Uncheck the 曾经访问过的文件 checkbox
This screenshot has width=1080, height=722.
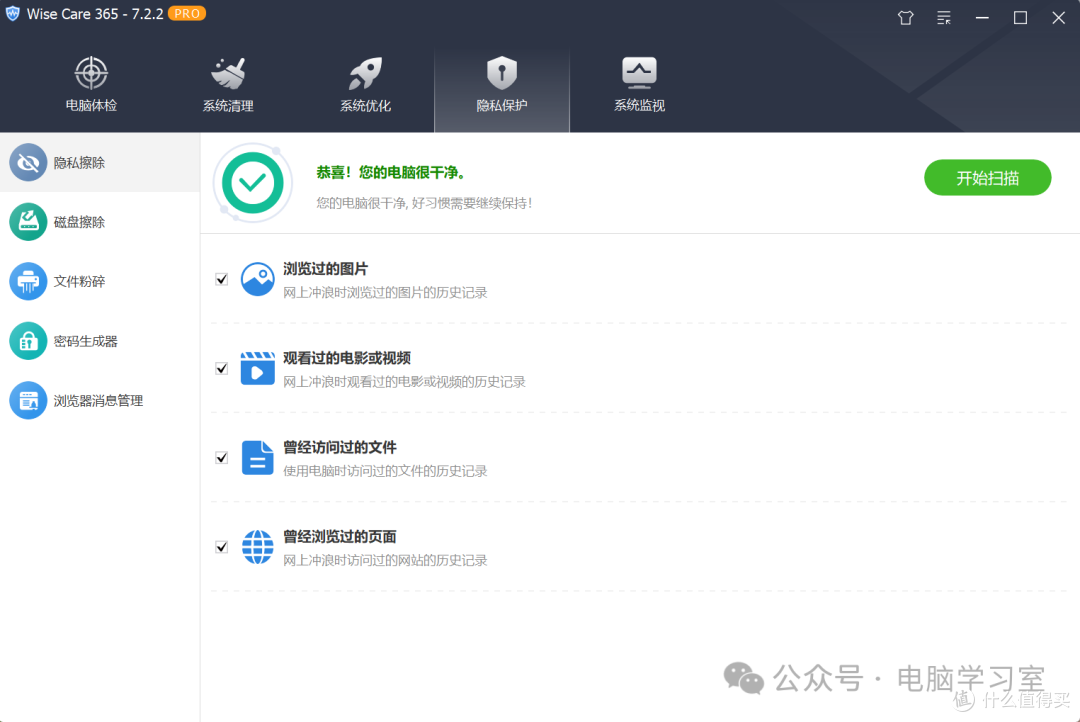click(222, 457)
